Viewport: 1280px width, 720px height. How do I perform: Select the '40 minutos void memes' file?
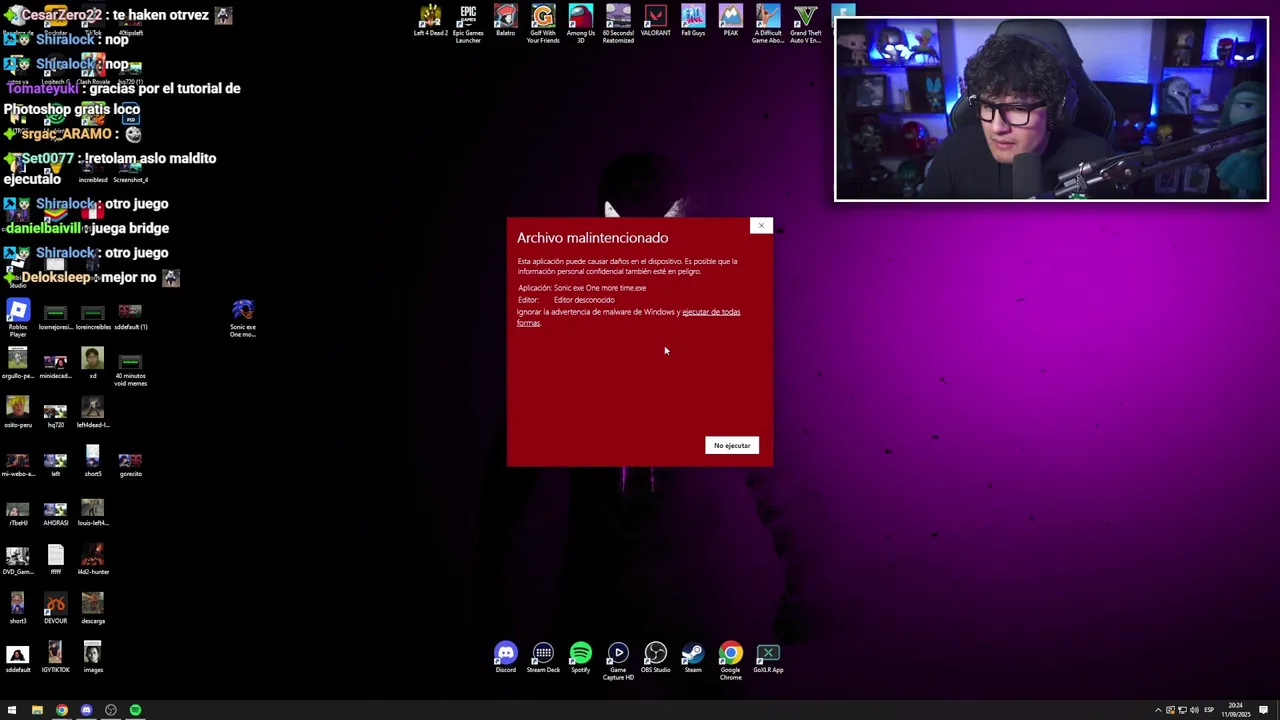[130, 368]
